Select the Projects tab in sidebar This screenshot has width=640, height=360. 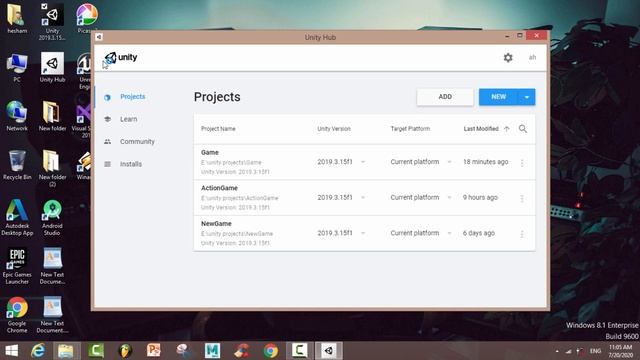click(x=133, y=97)
